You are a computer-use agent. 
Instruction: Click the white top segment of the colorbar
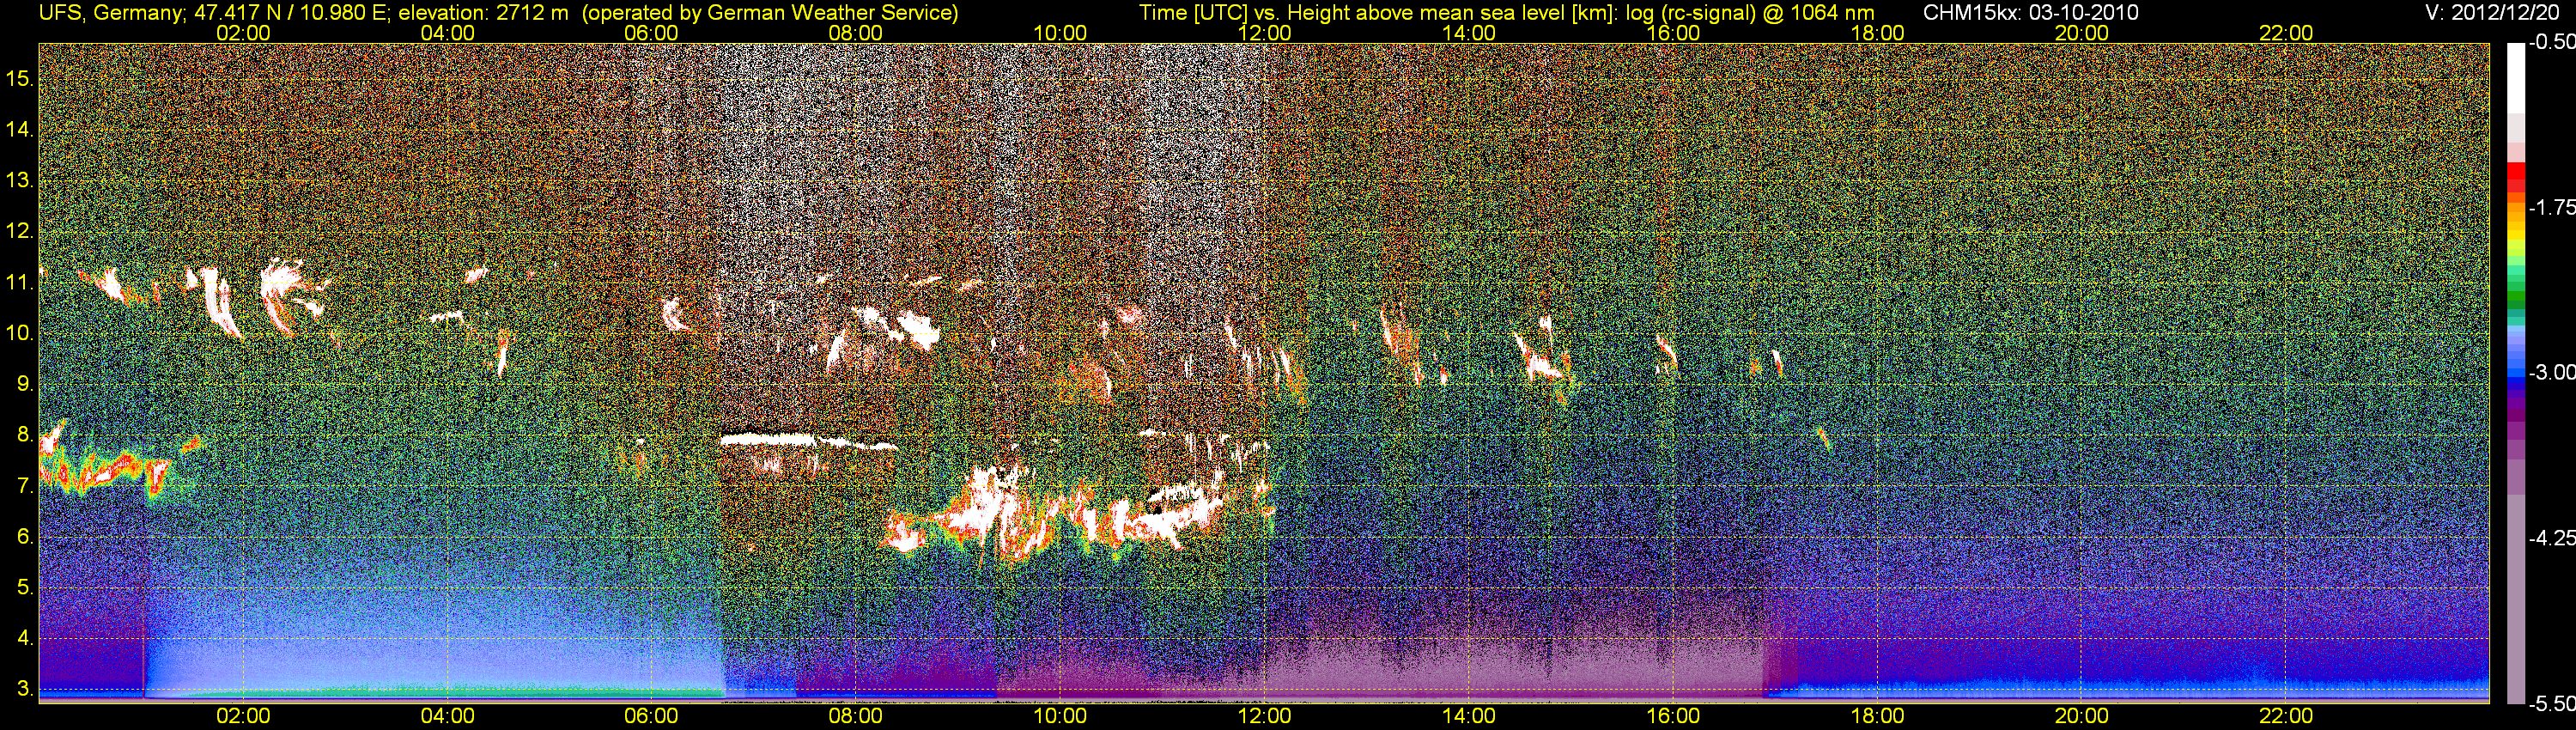(x=2516, y=78)
